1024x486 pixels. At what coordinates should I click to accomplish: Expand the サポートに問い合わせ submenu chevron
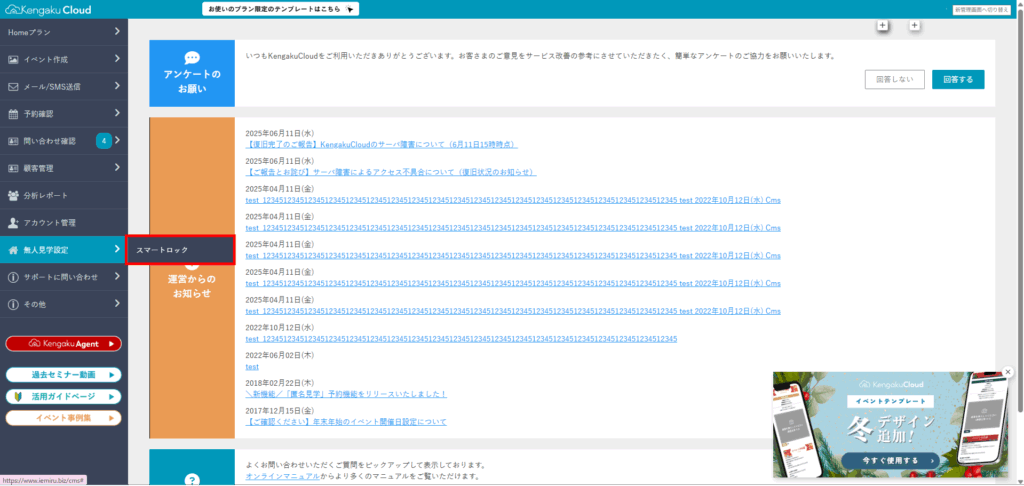(117, 276)
